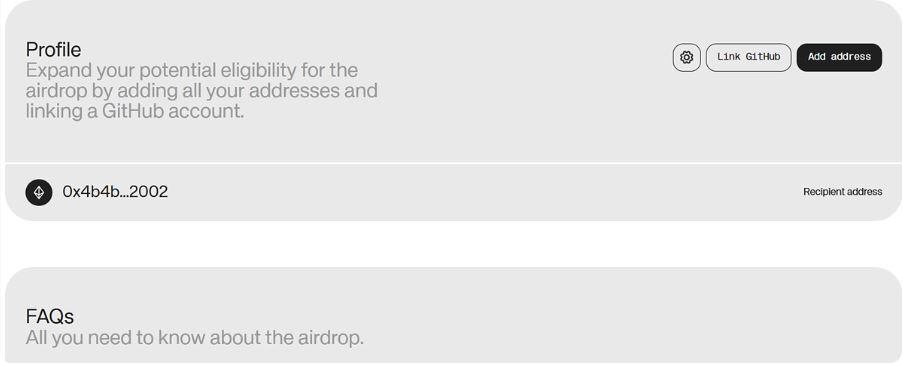
Task: Select the 0x4b4b...2002 wallet address
Action: [x=115, y=192]
